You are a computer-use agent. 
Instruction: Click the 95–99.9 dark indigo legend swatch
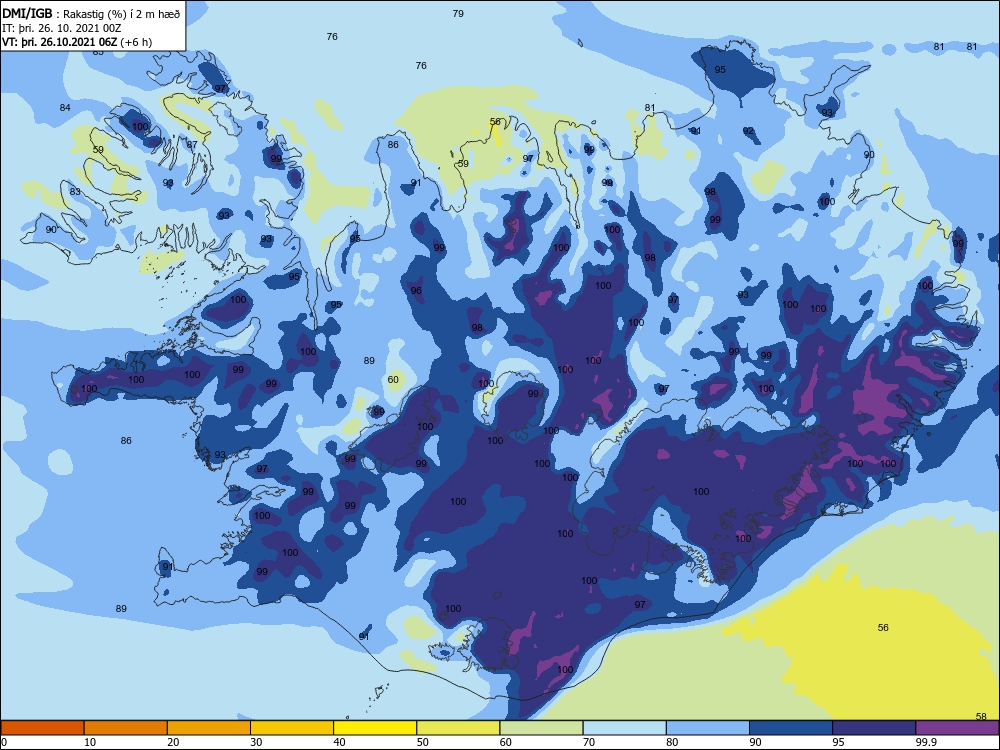click(874, 728)
